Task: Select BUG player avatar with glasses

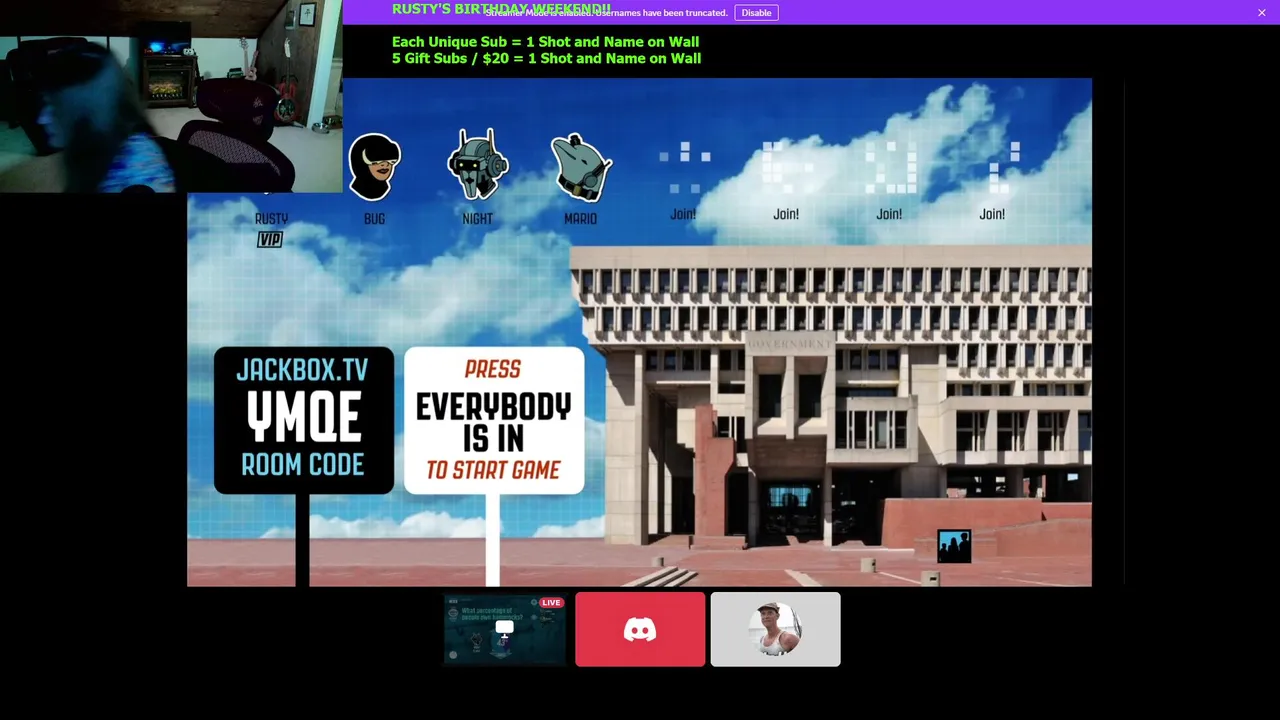Action: [x=375, y=166]
